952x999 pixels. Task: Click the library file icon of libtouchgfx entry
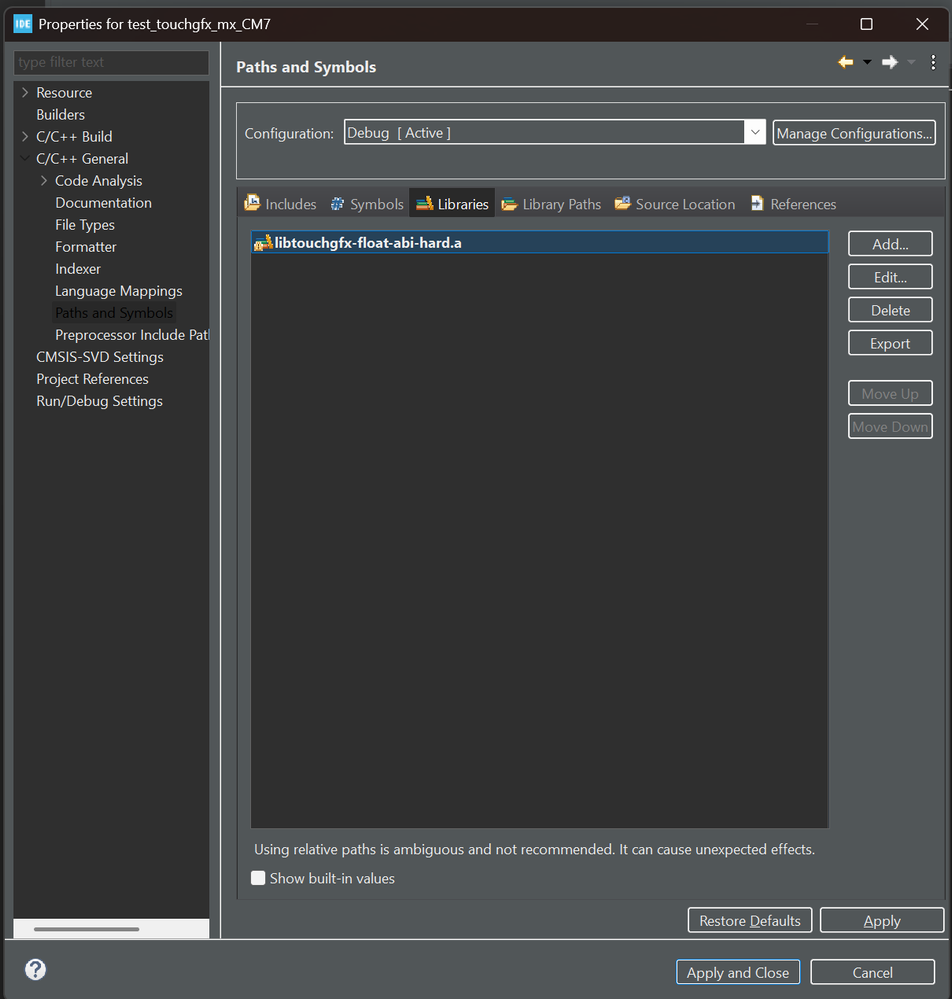pos(263,243)
